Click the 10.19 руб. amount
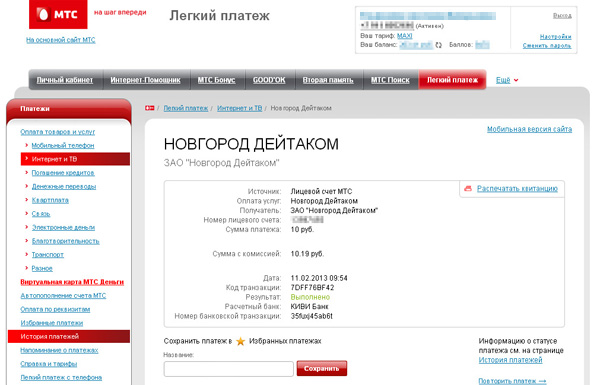This screenshot has width=600, height=385. coord(307,254)
